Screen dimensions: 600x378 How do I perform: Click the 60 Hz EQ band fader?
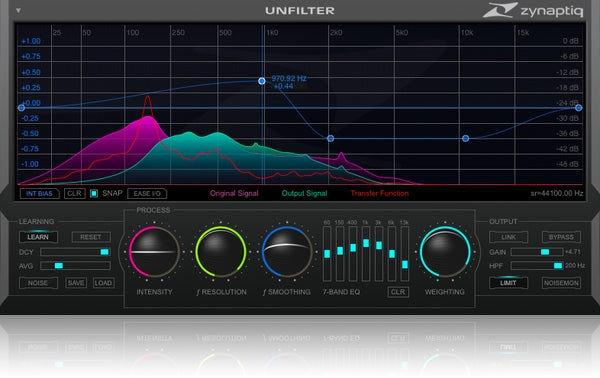[327, 254]
